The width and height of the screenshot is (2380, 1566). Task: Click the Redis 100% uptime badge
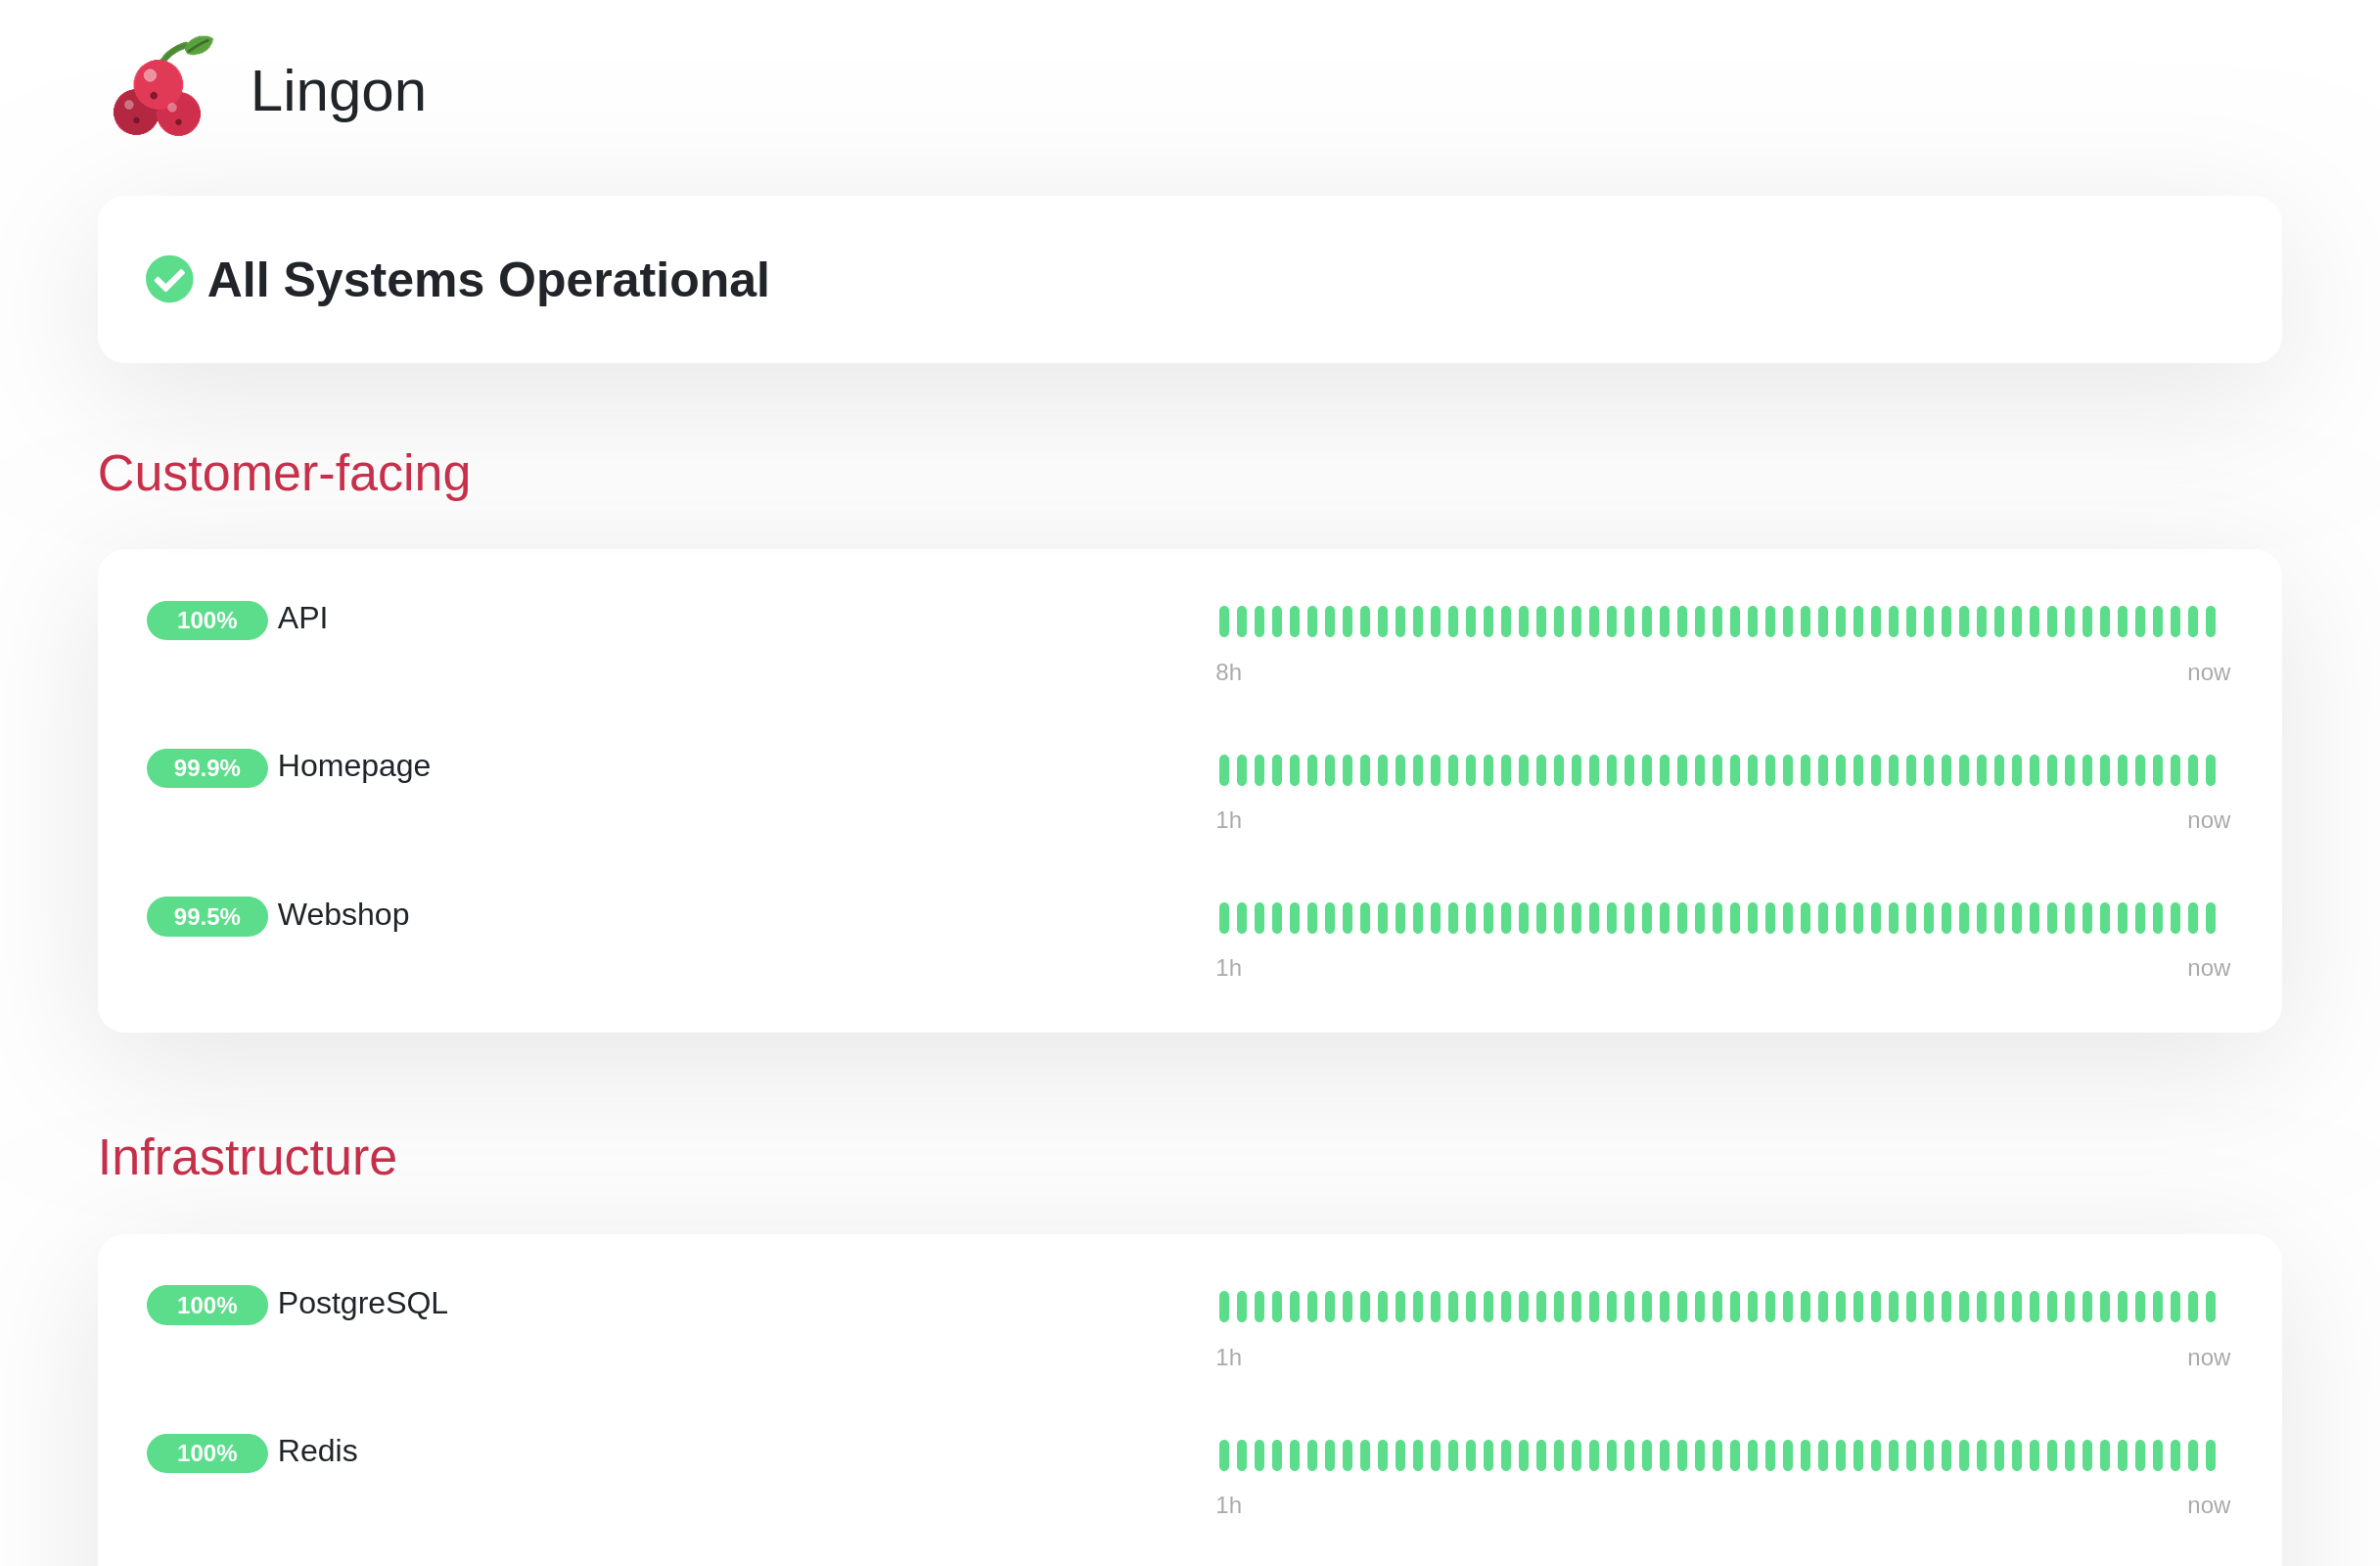click(x=207, y=1453)
